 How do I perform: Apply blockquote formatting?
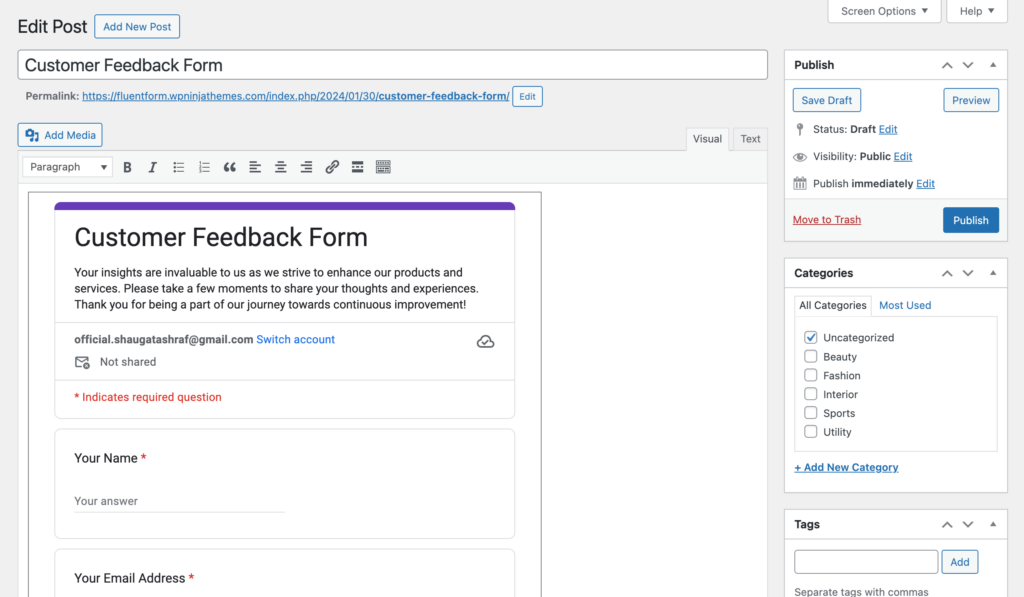click(229, 167)
